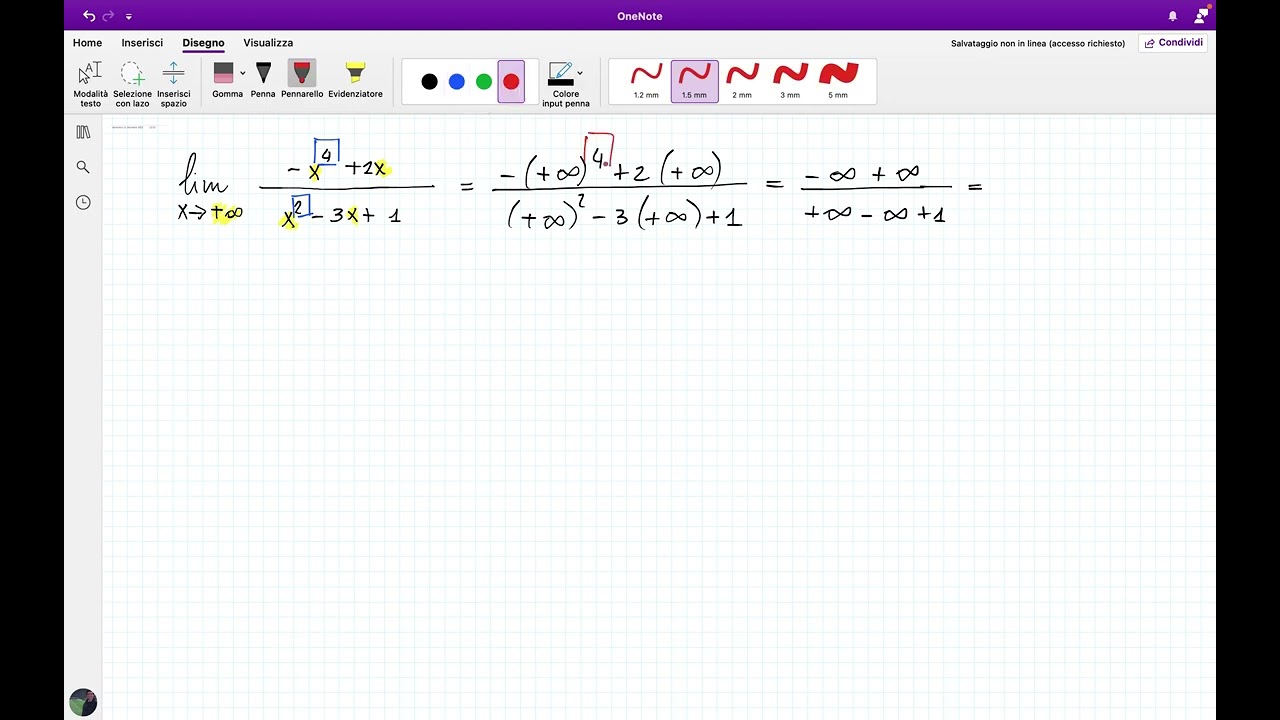The width and height of the screenshot is (1280, 720).
Task: Set stroke thickness to 1.5 mm
Action: 694,81
